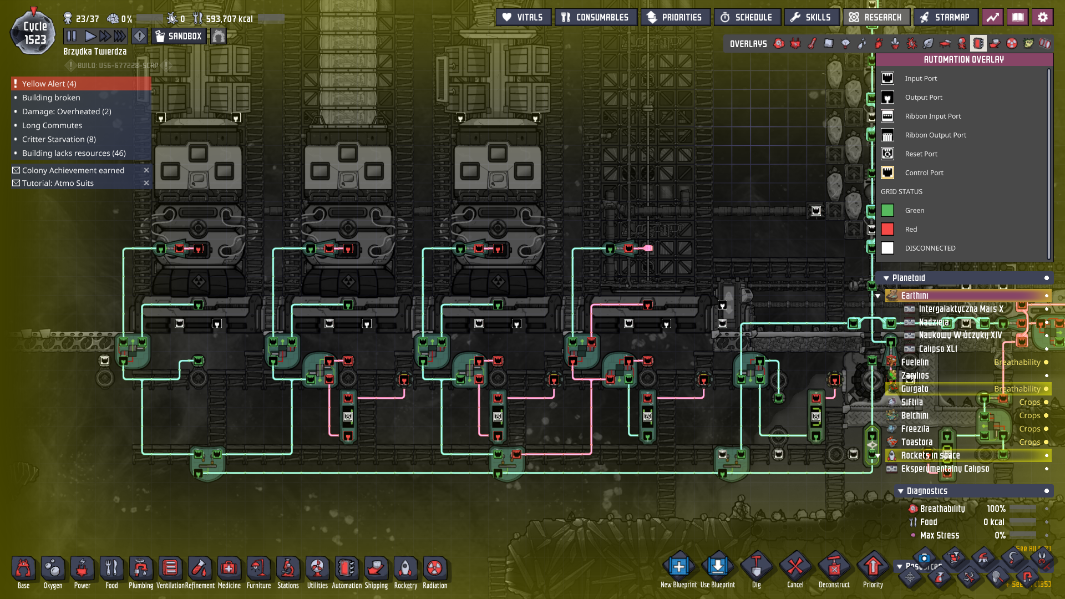
Task: Open the Oxygen build category
Action: [x=52, y=572]
